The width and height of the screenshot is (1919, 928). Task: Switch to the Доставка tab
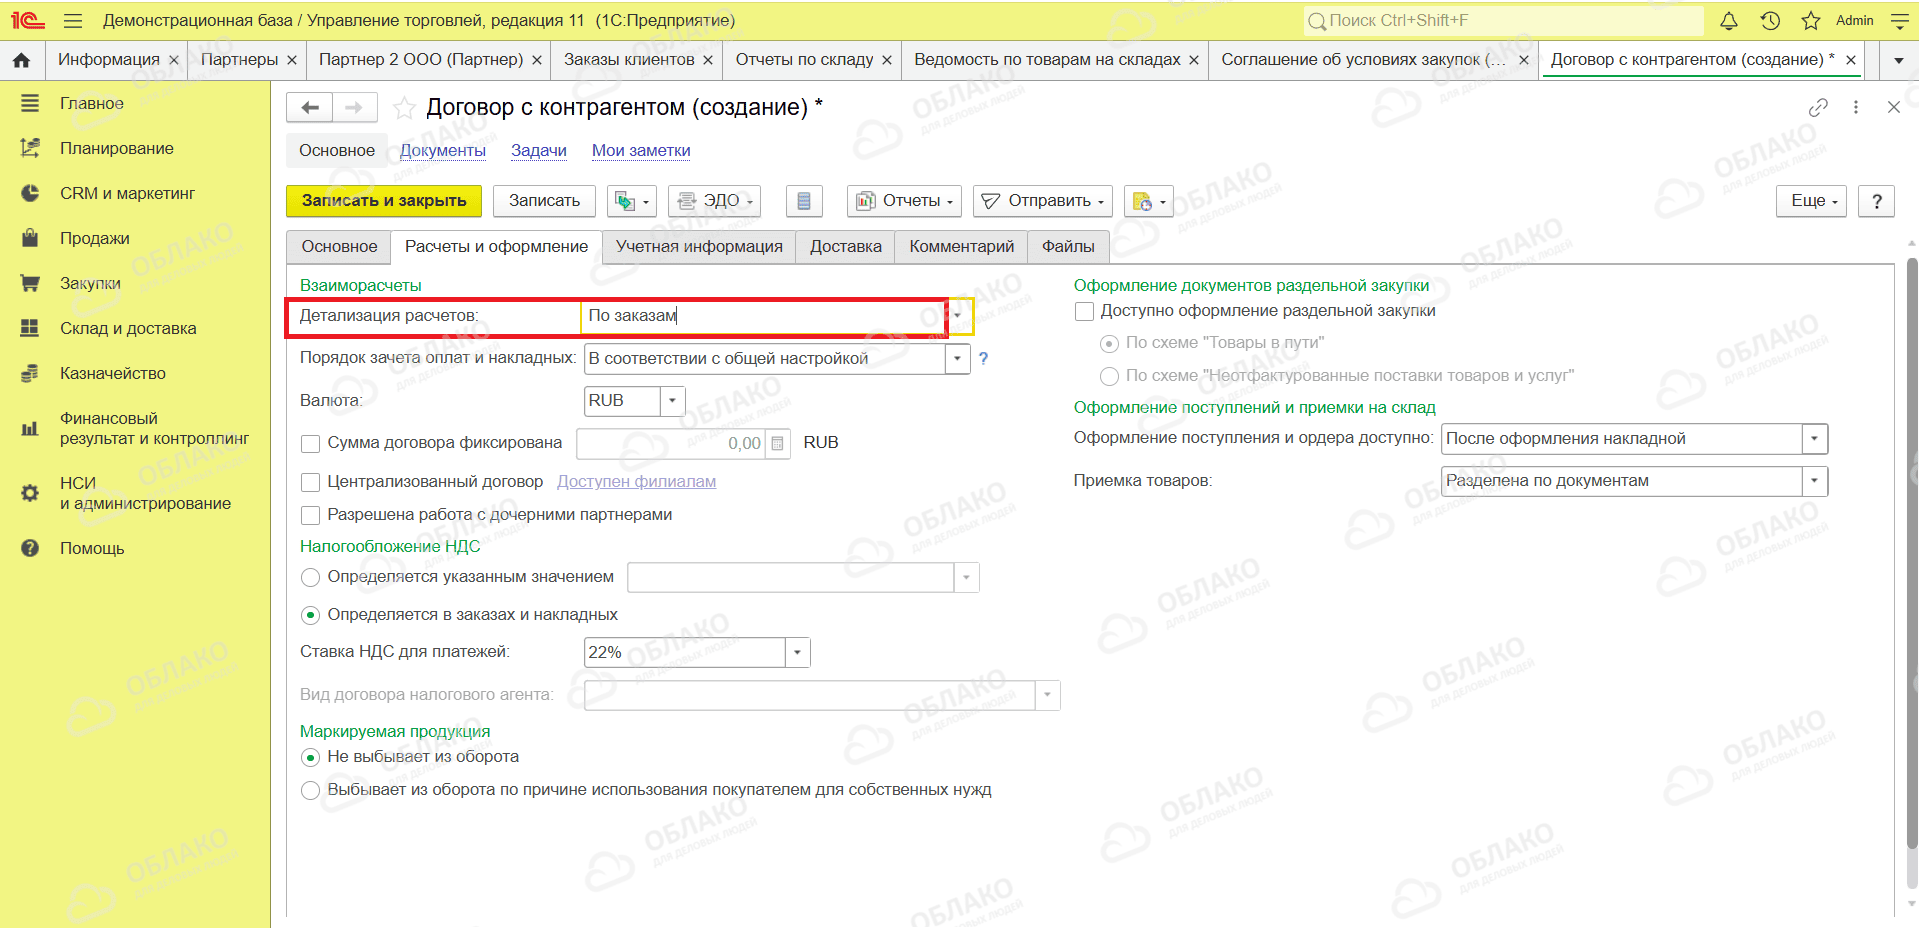point(846,247)
